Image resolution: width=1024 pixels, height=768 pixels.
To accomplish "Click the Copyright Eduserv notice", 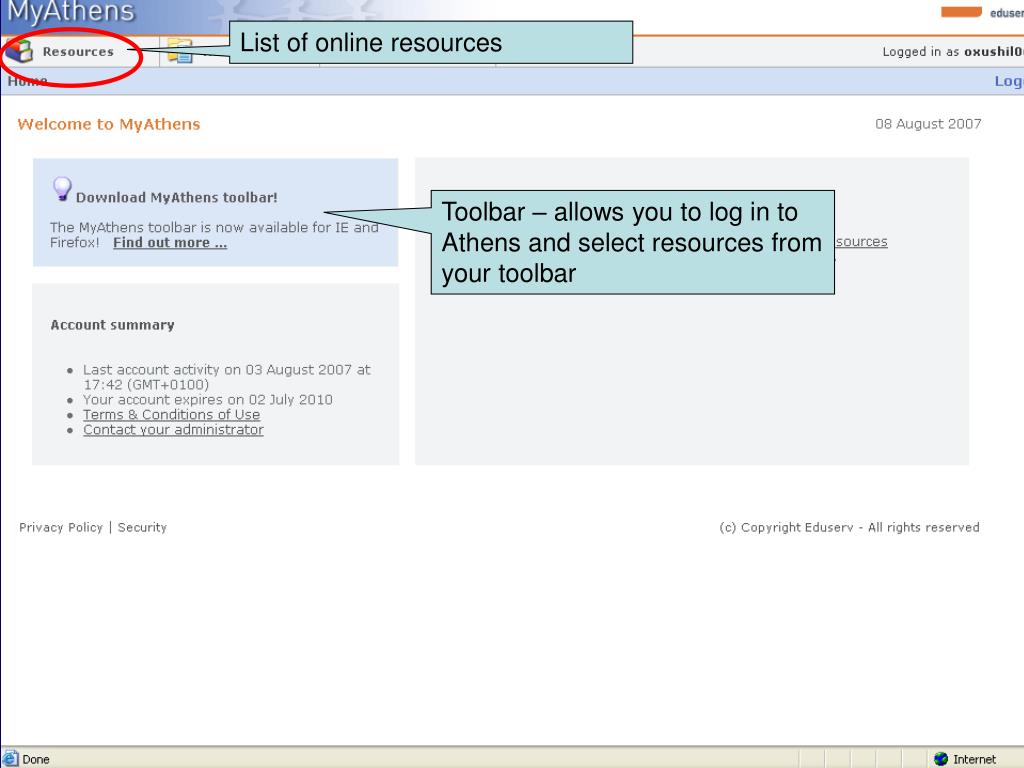I will 849,527.
